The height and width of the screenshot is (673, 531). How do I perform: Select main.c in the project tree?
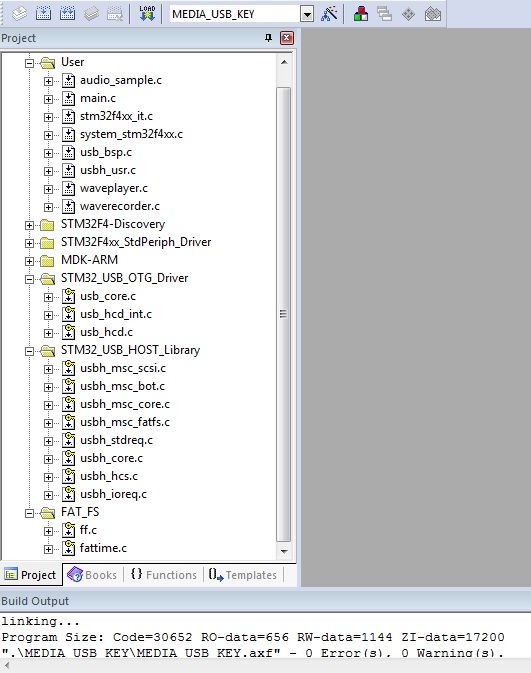98,98
